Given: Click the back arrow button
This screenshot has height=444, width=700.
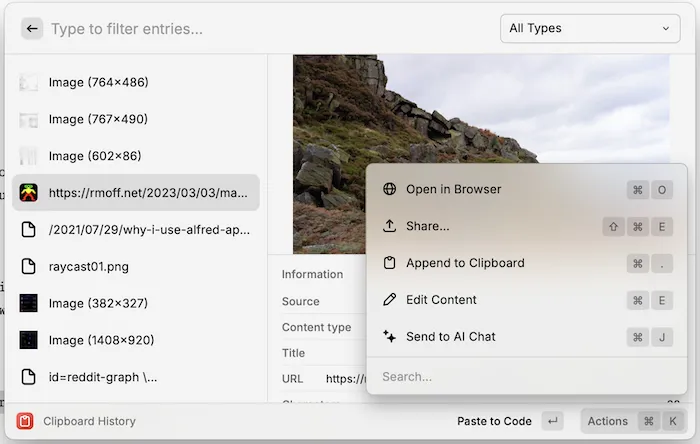Looking at the screenshot, I should coord(32,29).
